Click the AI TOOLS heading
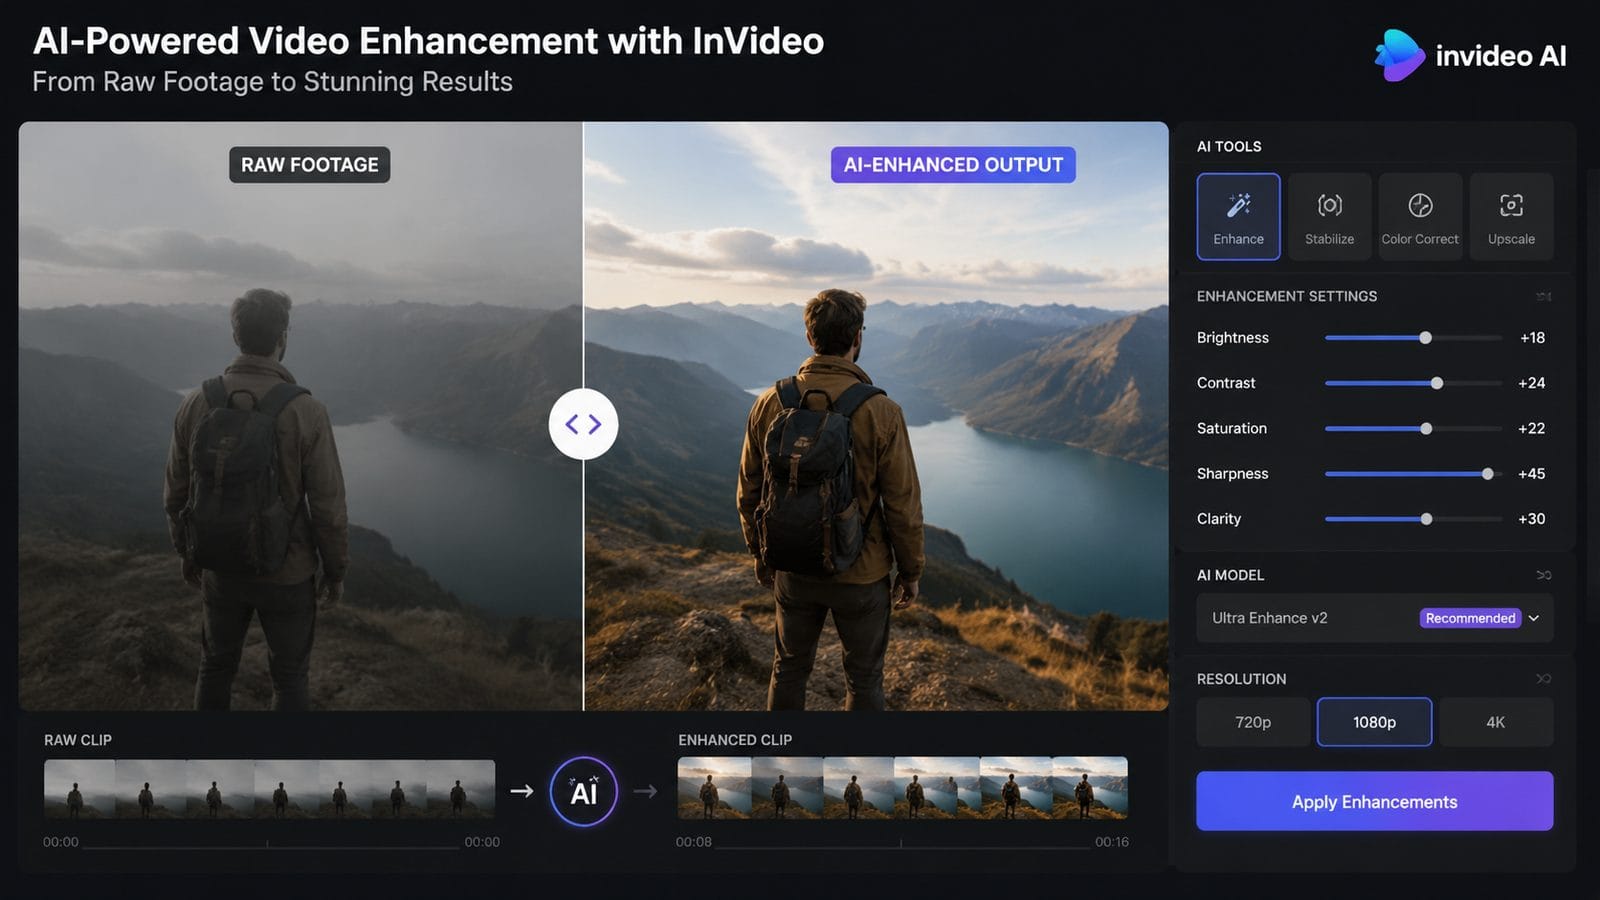 pyautogui.click(x=1229, y=146)
